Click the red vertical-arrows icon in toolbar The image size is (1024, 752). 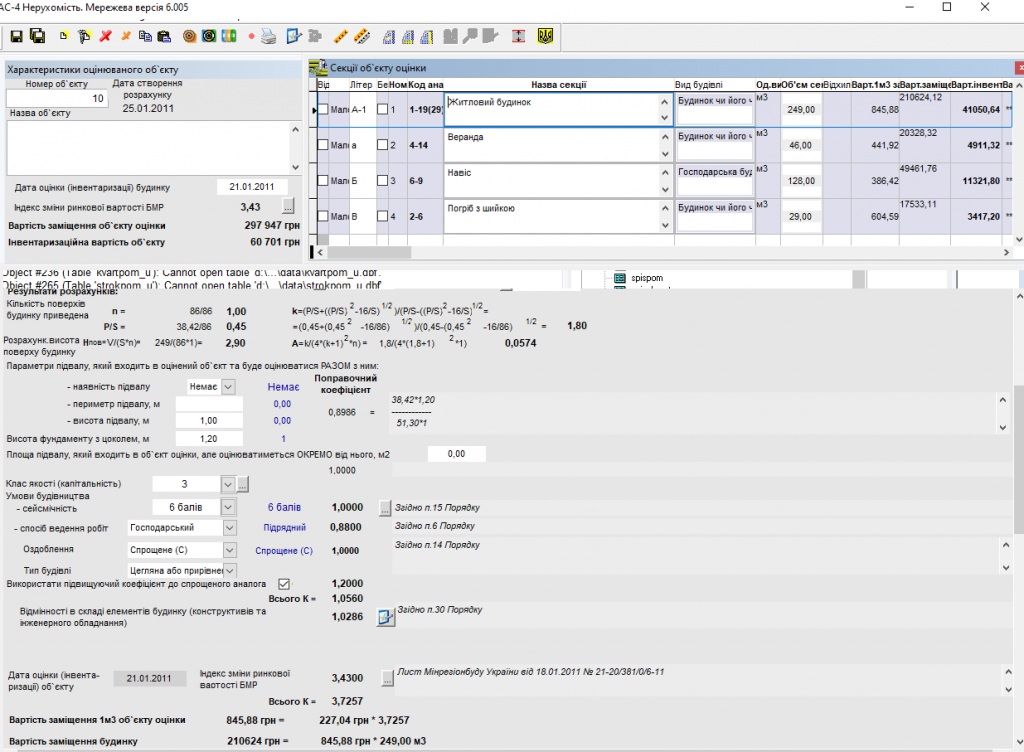click(x=518, y=37)
